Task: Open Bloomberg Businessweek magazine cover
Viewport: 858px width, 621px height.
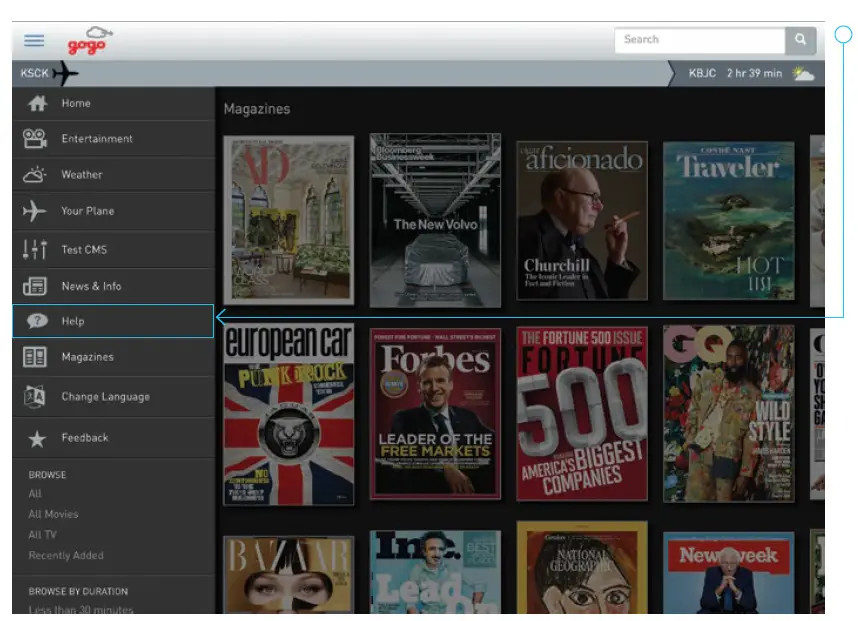Action: click(435, 220)
